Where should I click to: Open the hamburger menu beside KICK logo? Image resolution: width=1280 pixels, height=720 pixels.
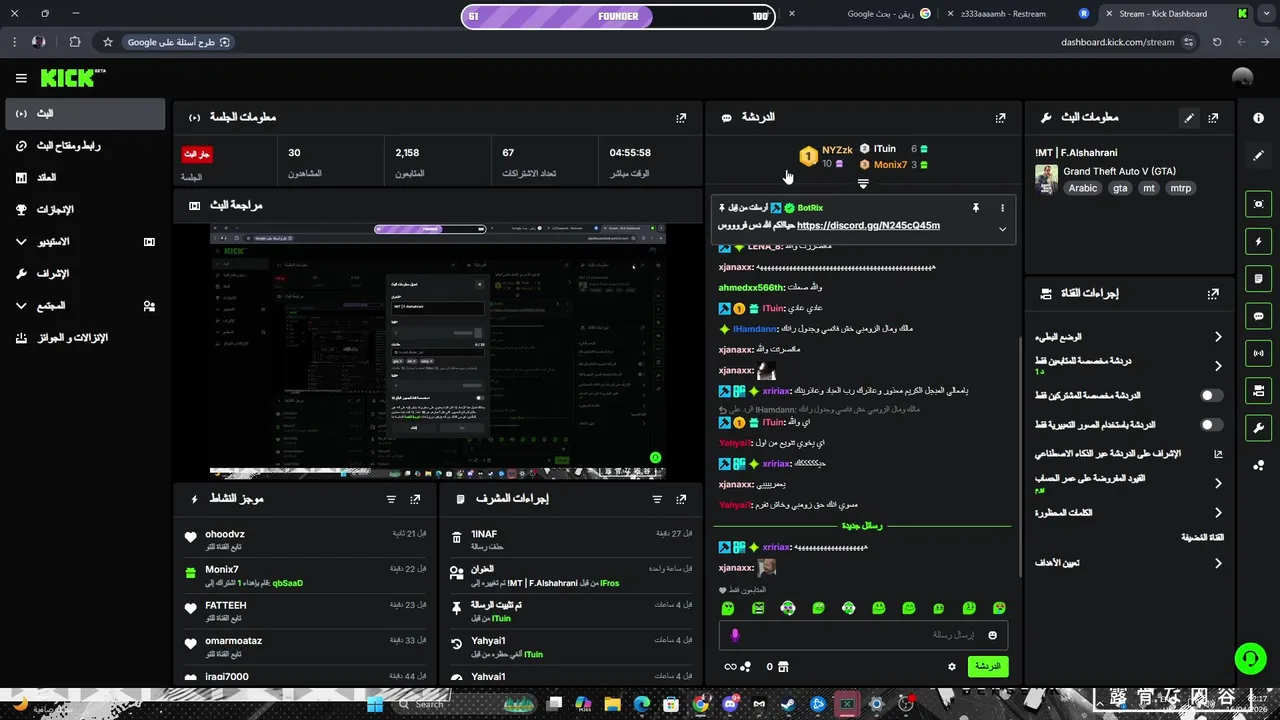21,78
